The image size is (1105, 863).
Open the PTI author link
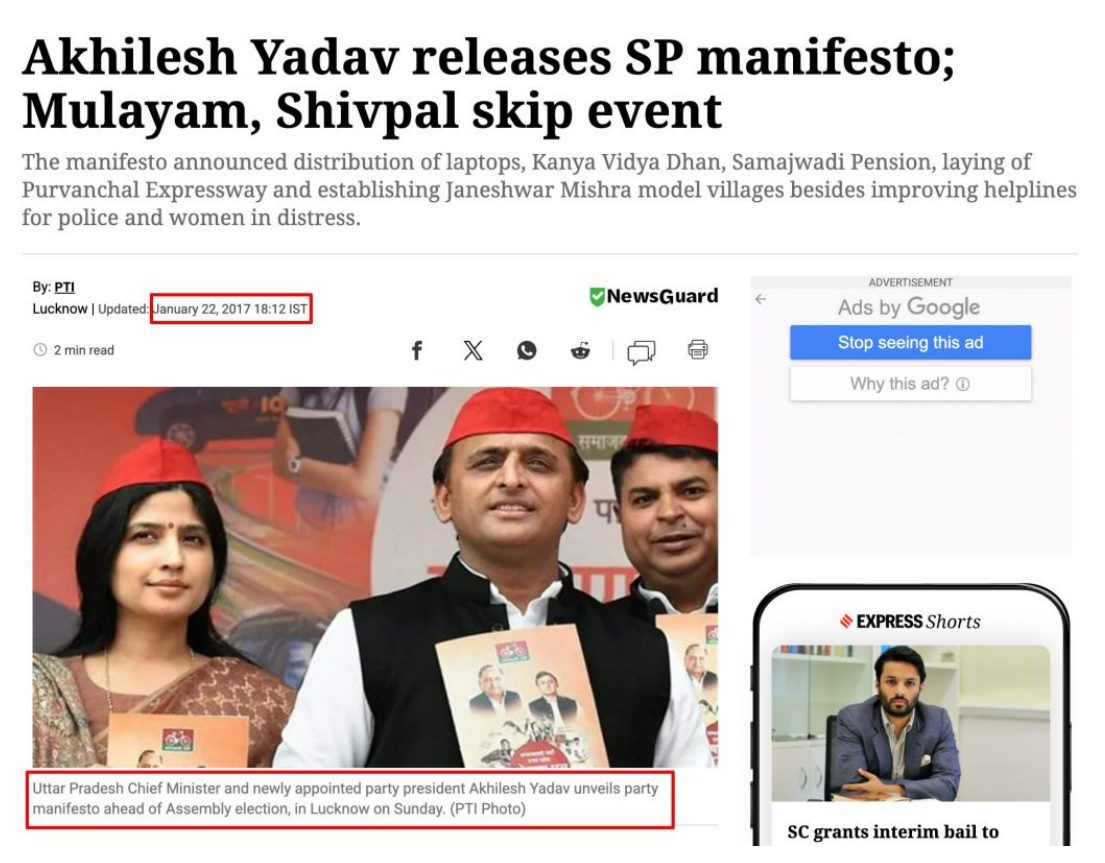(x=64, y=287)
